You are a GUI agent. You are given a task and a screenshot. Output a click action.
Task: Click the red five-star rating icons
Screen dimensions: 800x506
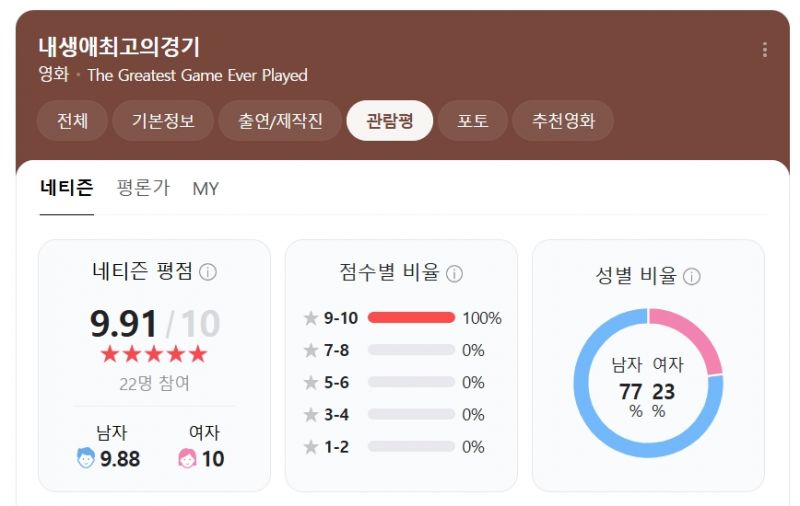tap(154, 354)
